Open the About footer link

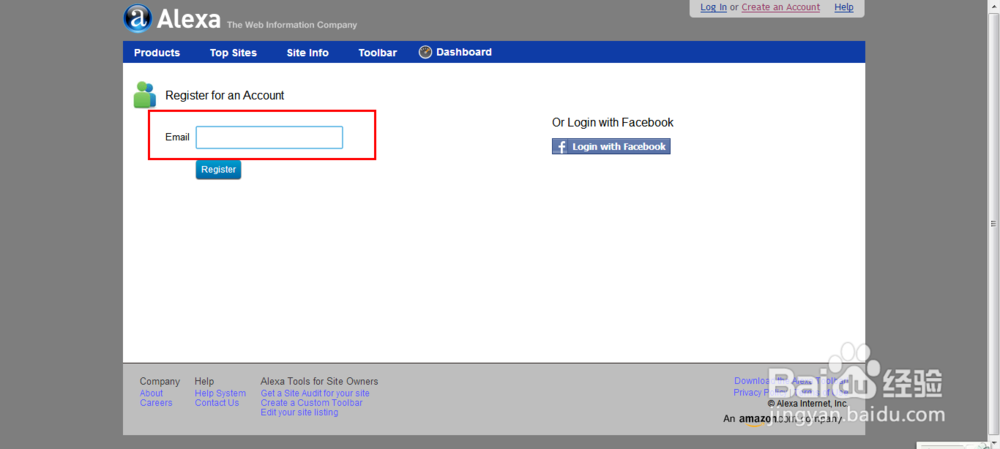pos(151,394)
